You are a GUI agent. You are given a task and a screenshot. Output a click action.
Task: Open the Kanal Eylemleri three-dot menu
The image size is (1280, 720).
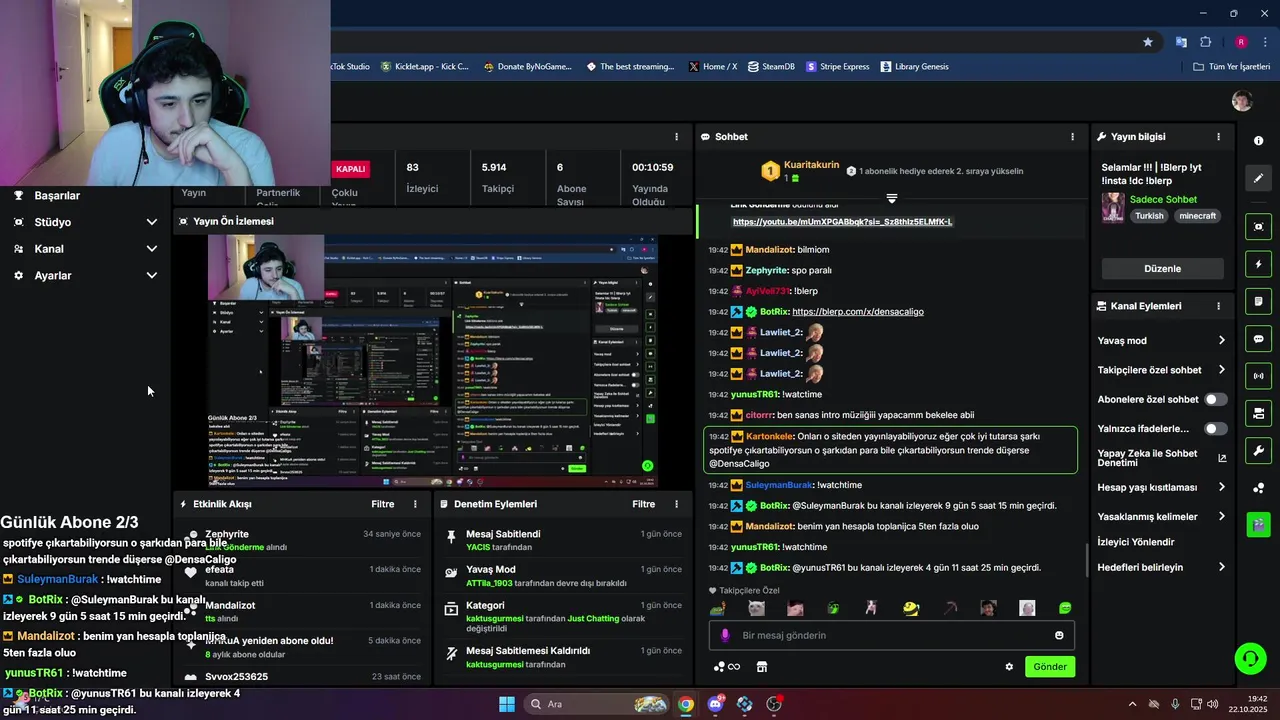(x=1218, y=306)
